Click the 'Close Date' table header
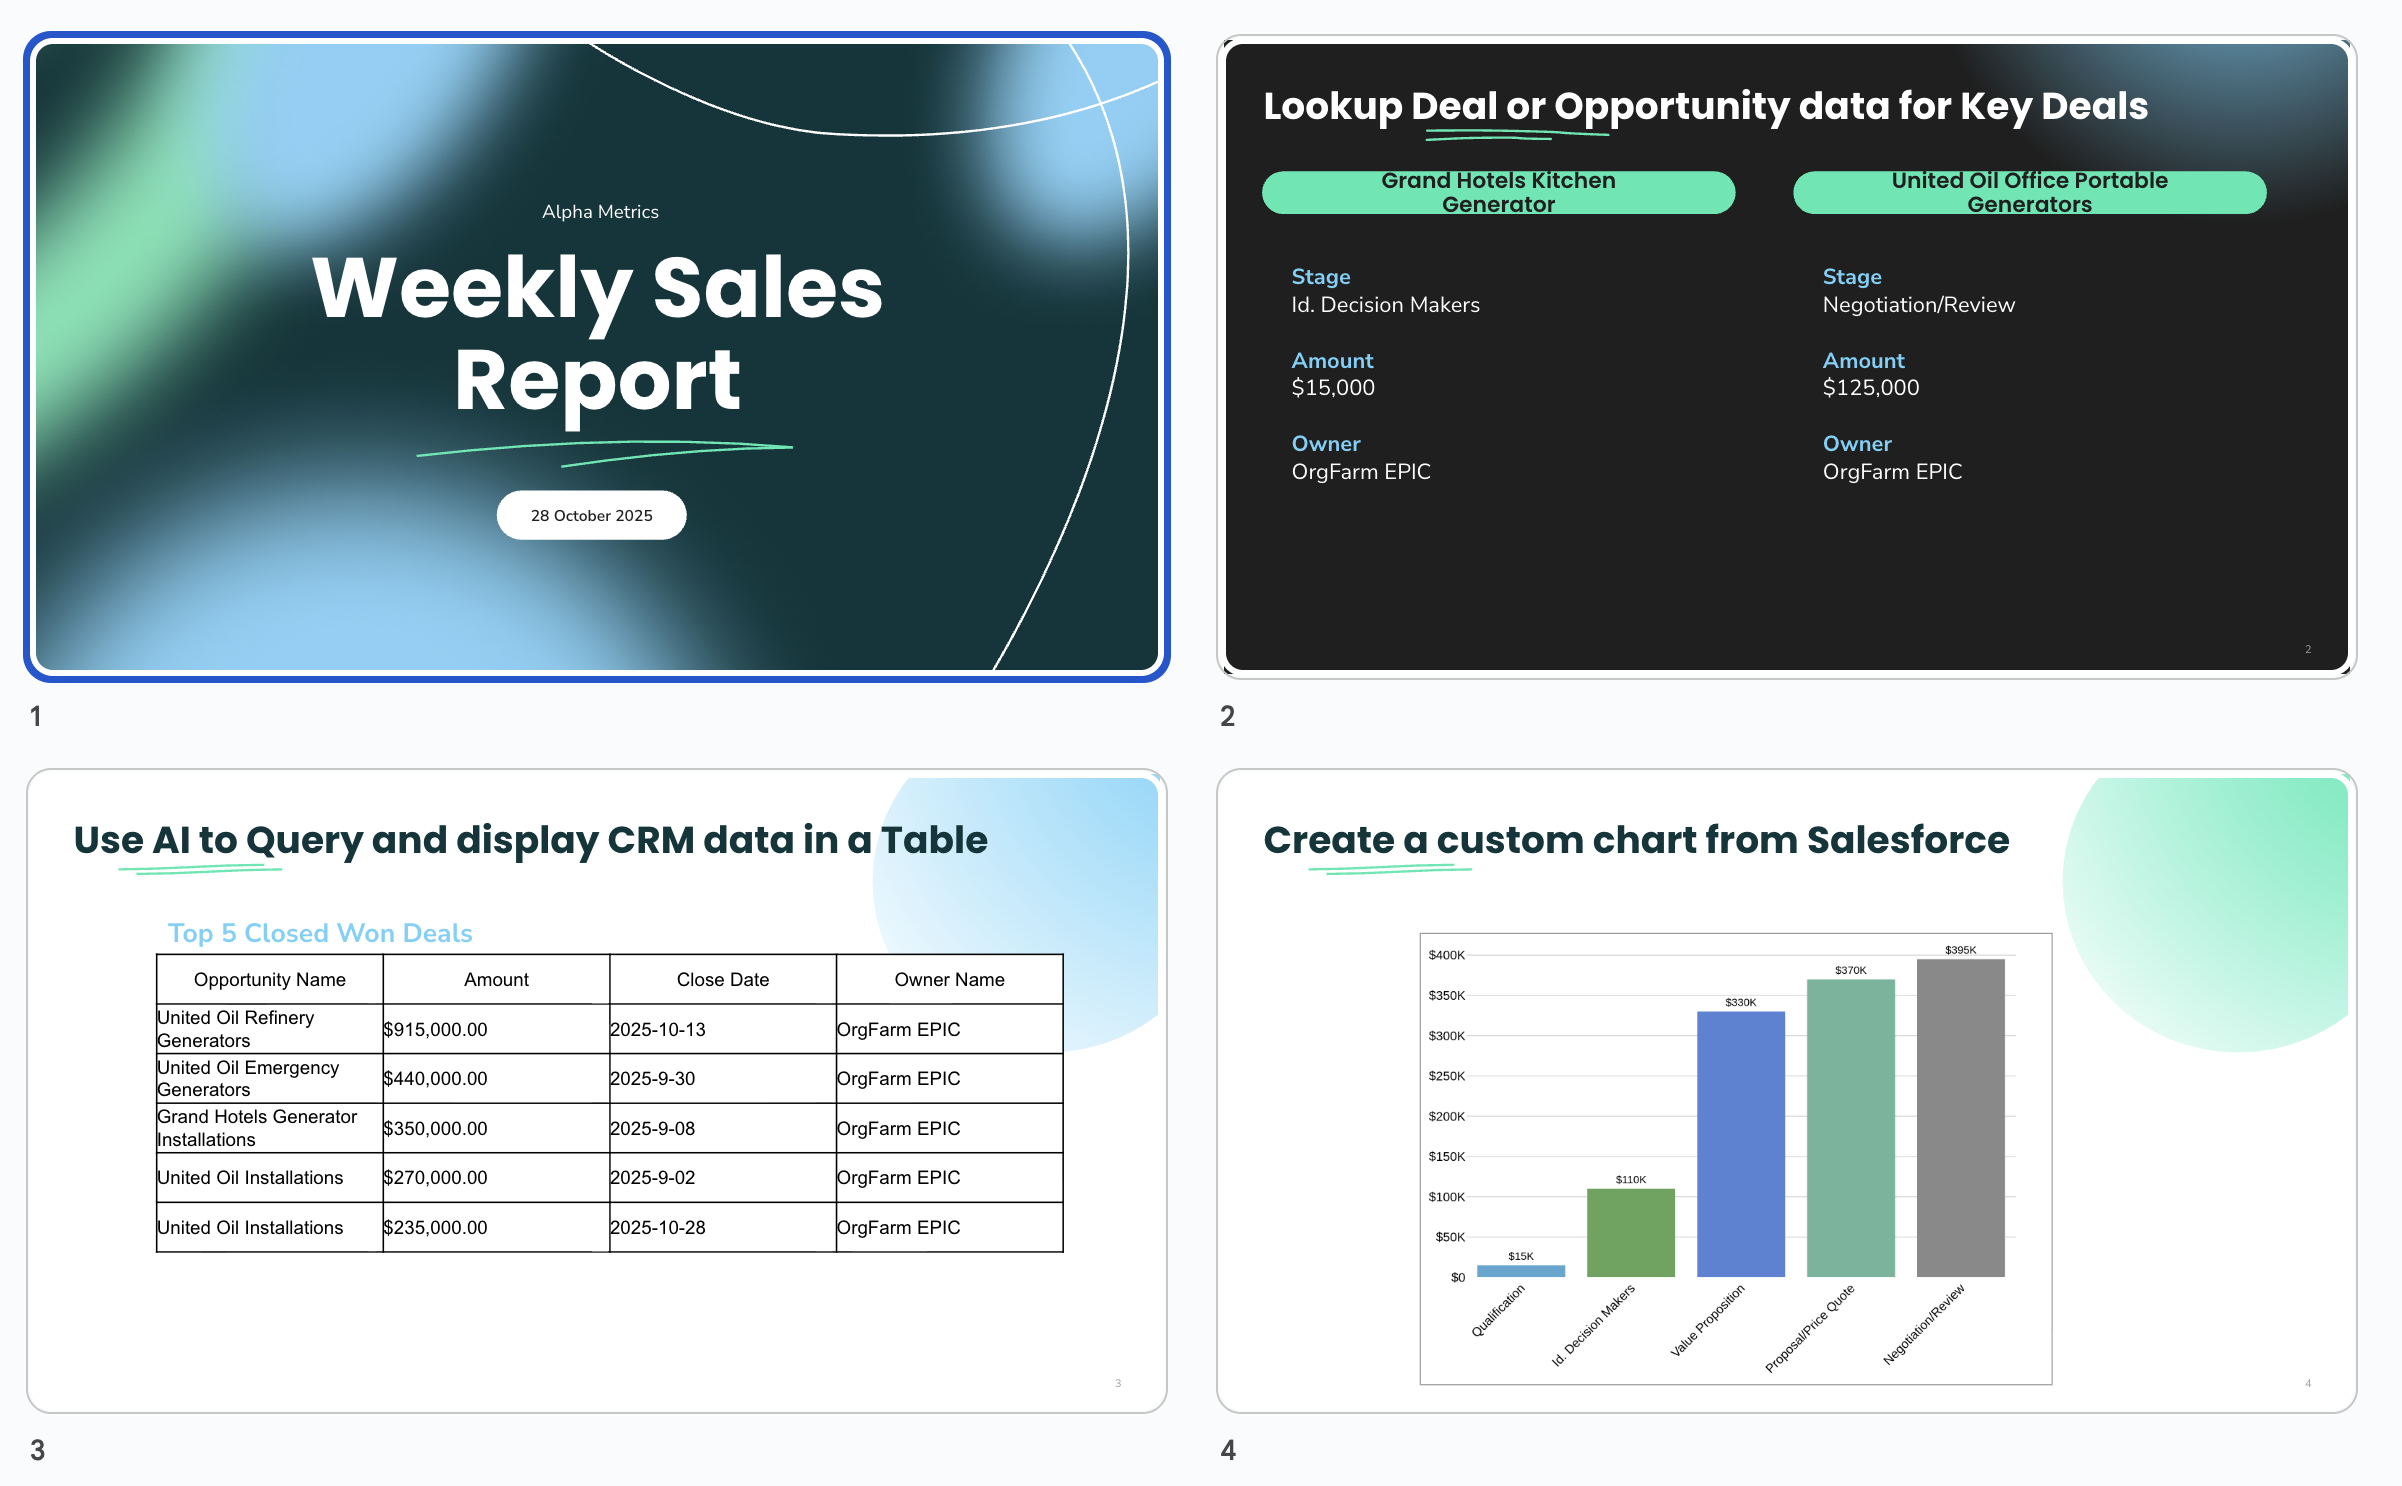Image resolution: width=2402 pixels, height=1486 pixels. click(x=723, y=980)
